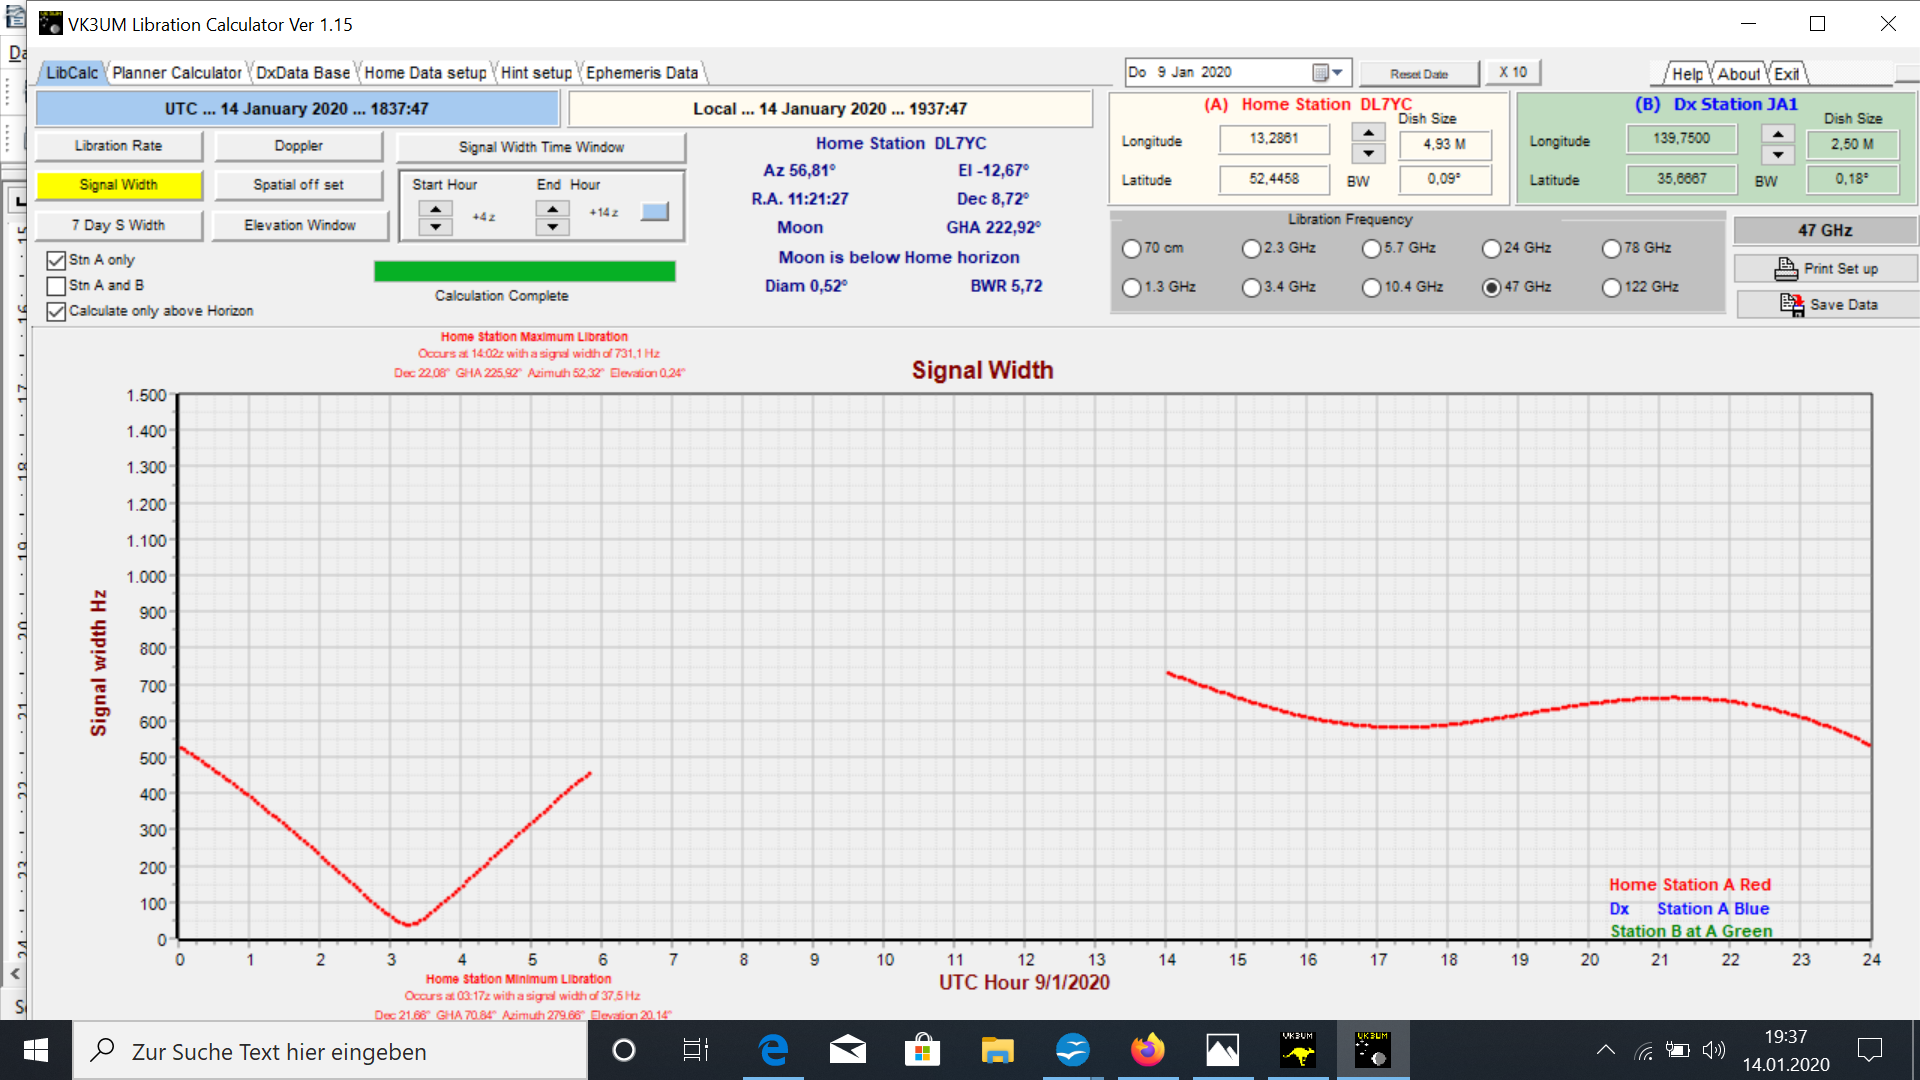Edit Home Station latitude field
The image size is (1920, 1080).
coord(1274,179)
